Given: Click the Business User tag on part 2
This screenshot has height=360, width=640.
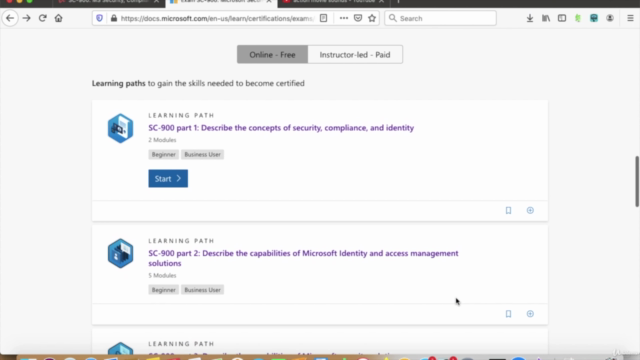Looking at the screenshot, I should tap(202, 290).
